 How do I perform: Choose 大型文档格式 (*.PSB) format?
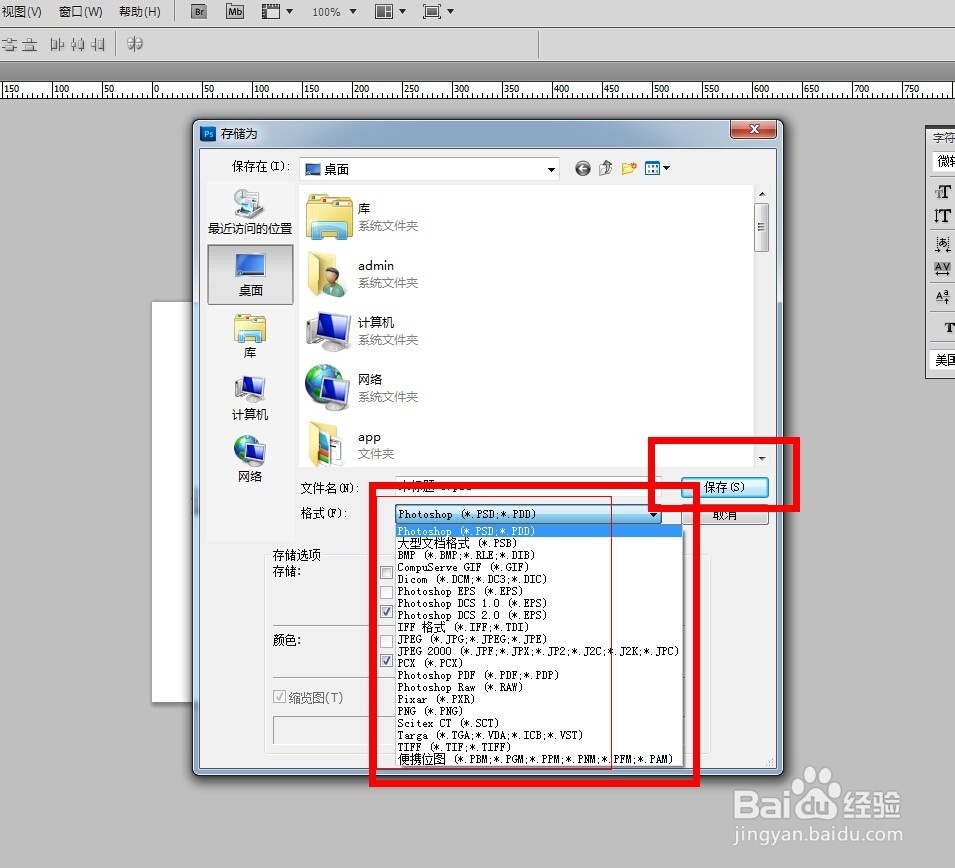[x=538, y=543]
